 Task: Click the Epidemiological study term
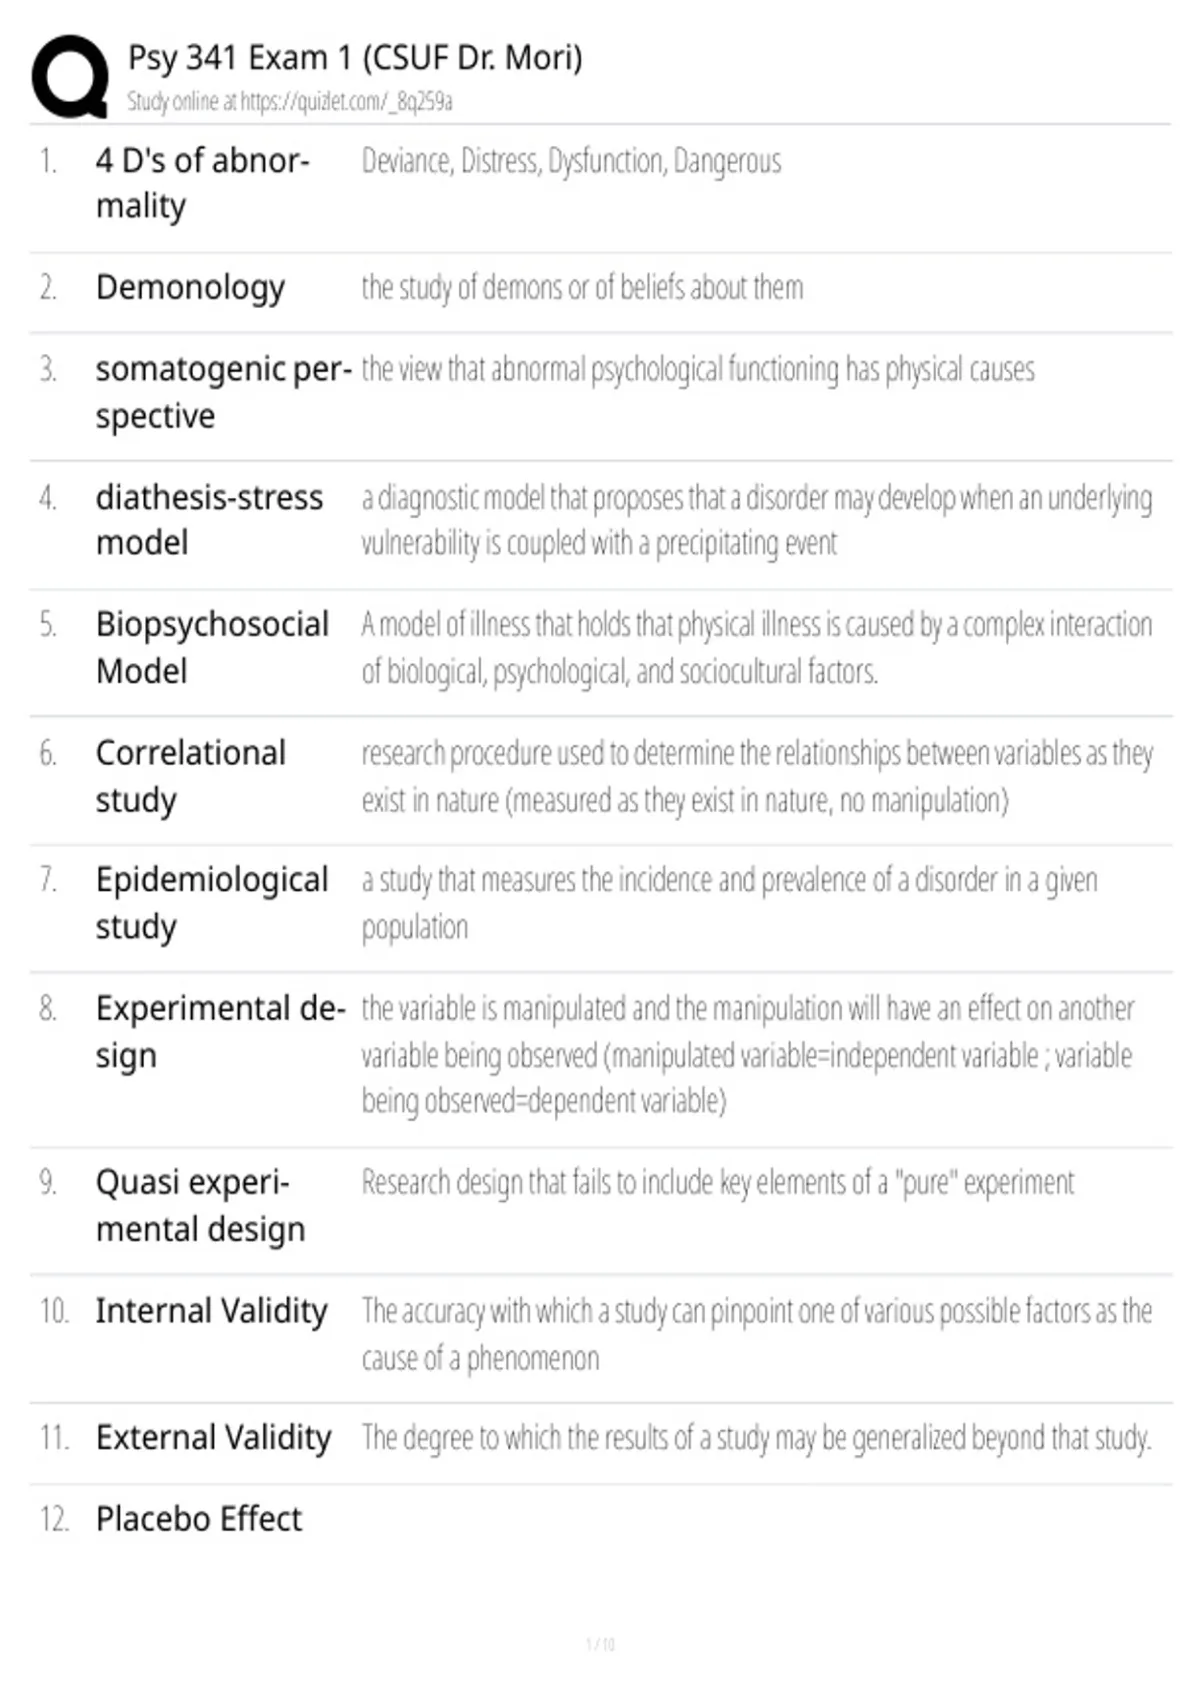pyautogui.click(x=212, y=903)
